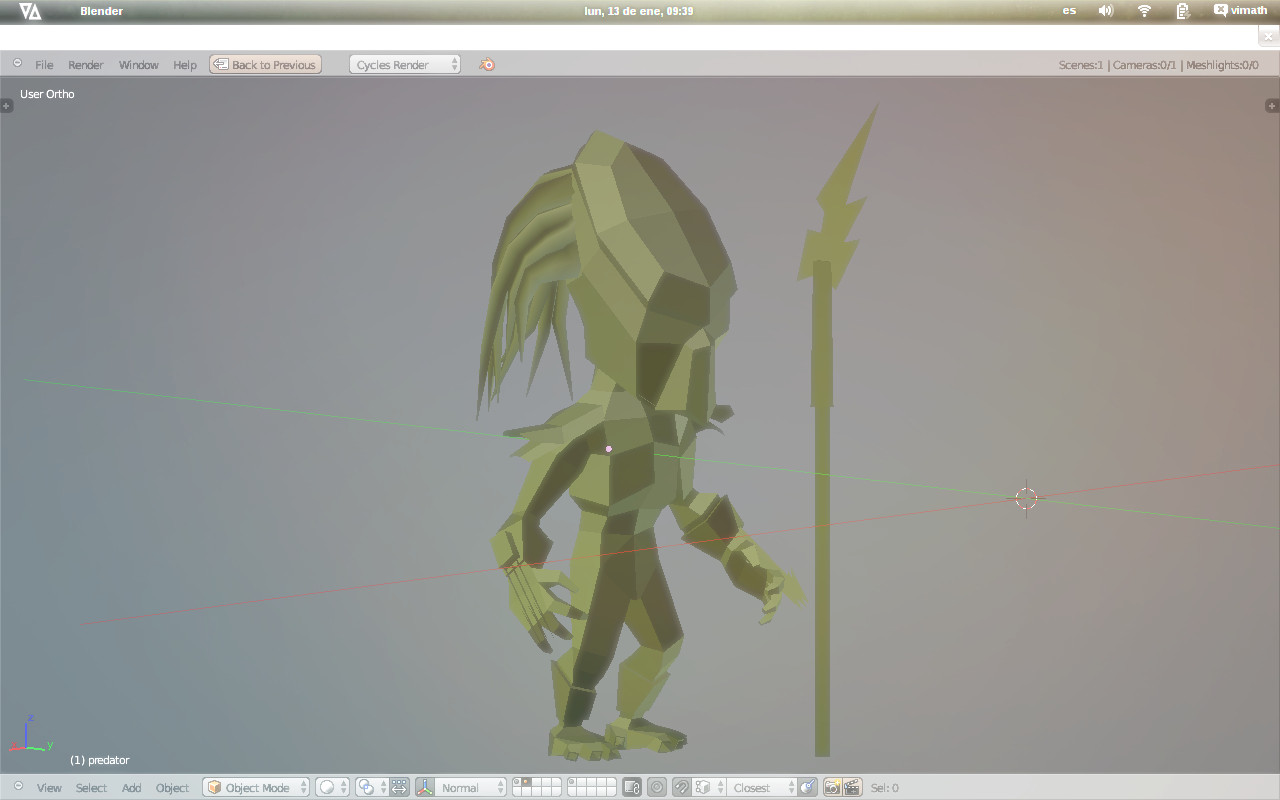The image size is (1280, 800).
Task: Open the View menu in the 3D view
Action: [x=49, y=788]
